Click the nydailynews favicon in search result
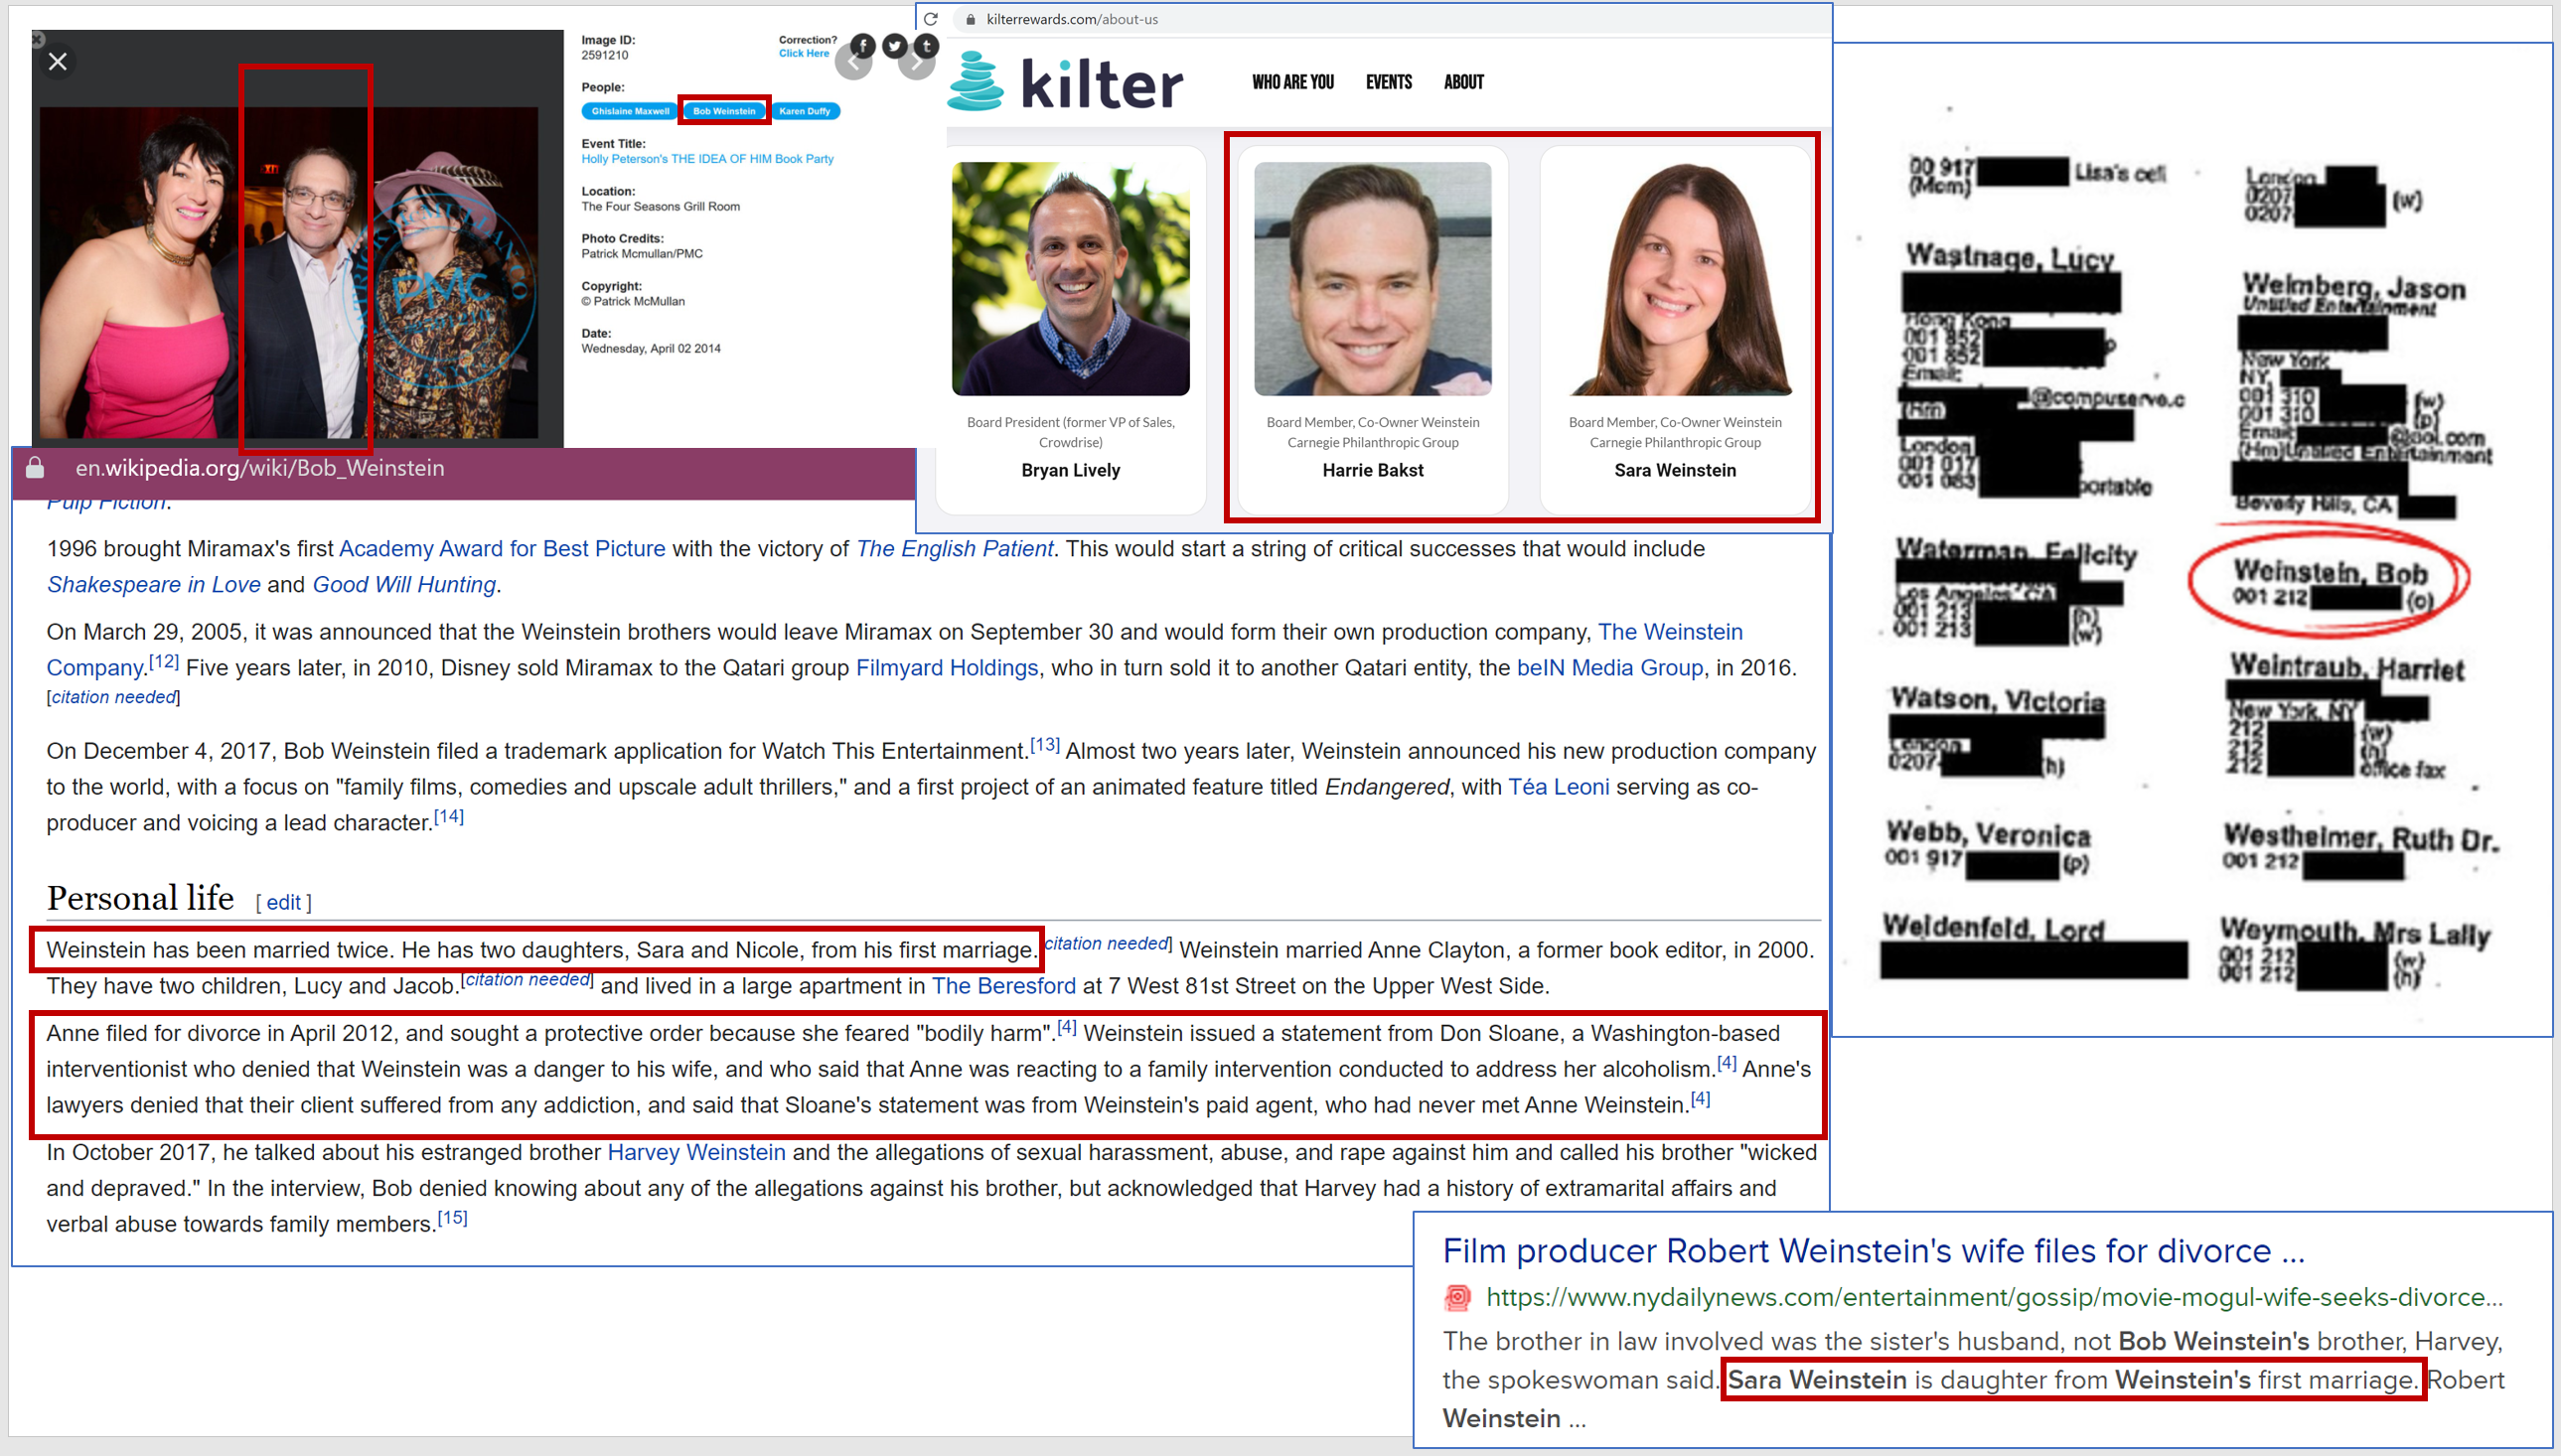This screenshot has height=1456, width=2561. point(1458,1298)
